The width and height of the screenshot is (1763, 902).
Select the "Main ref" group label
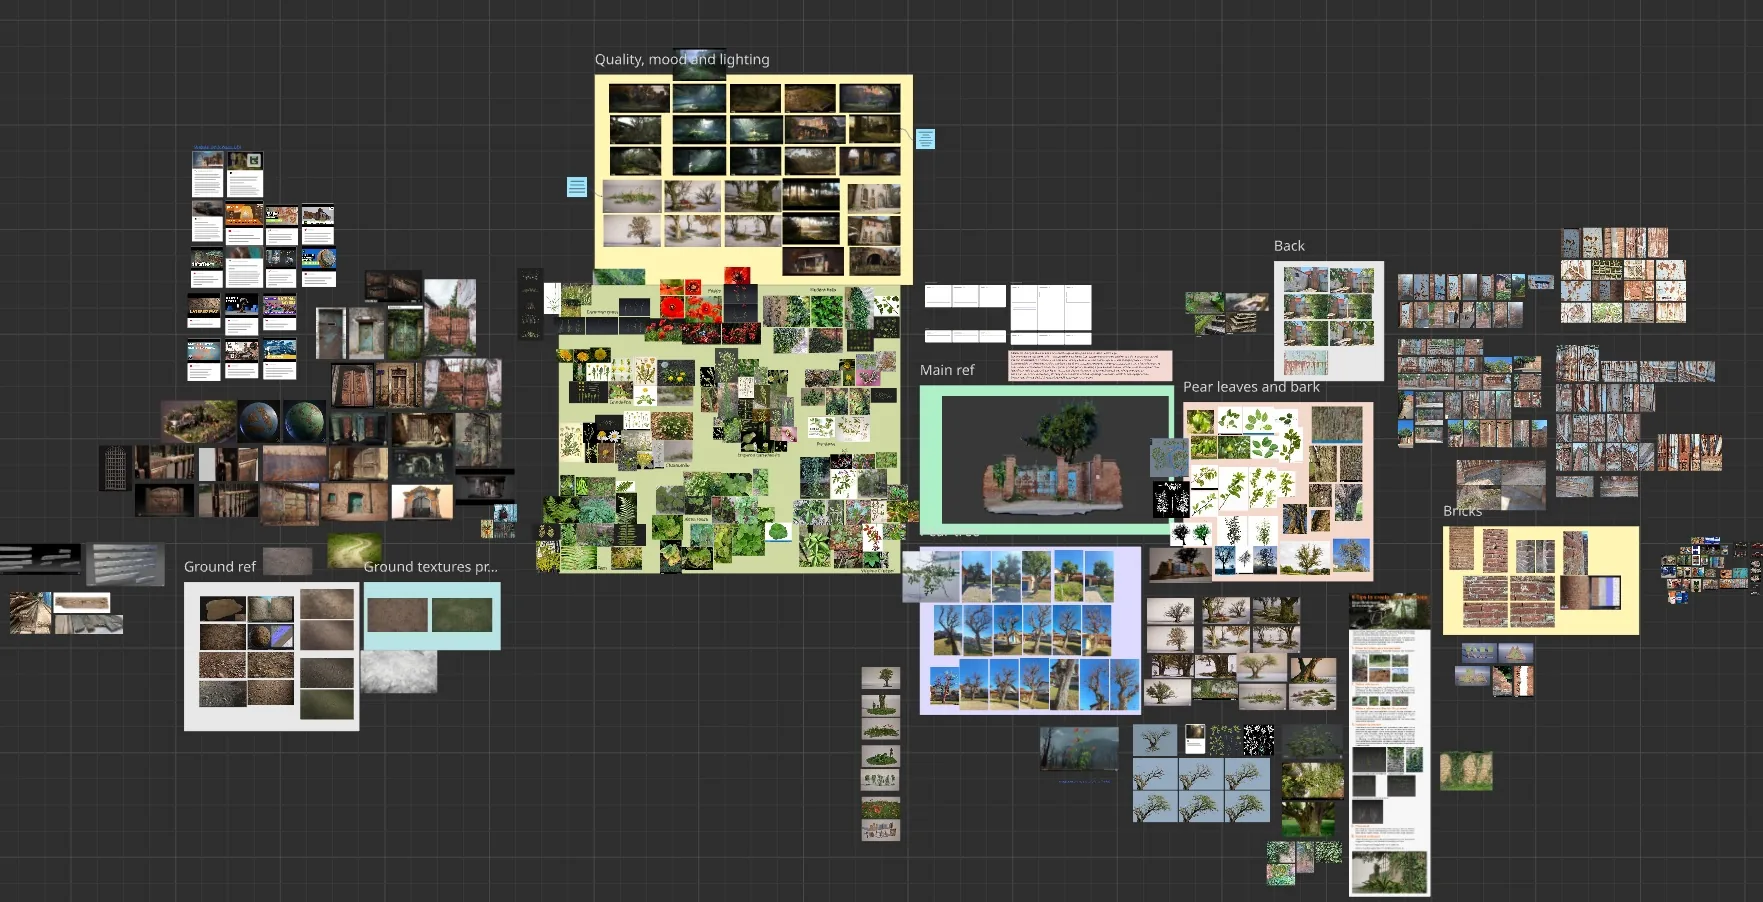pos(947,370)
